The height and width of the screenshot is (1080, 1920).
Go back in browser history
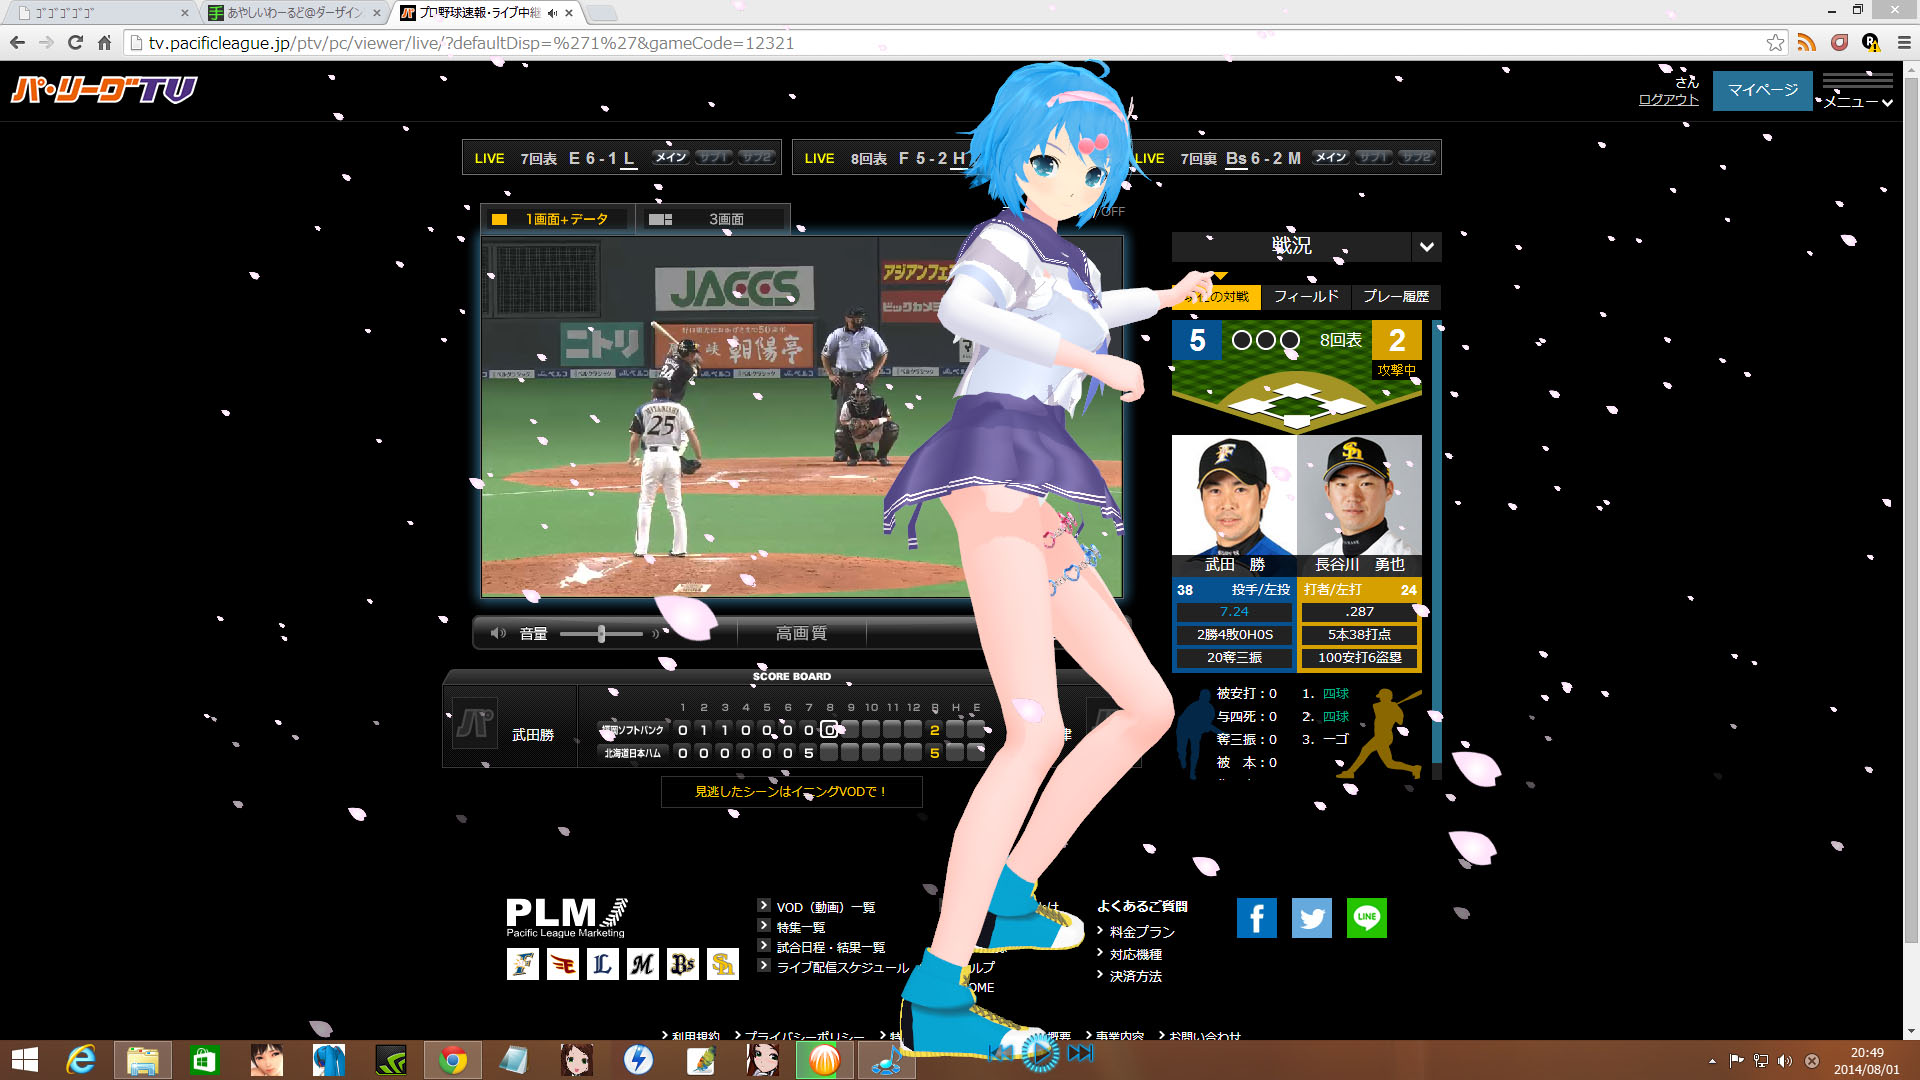[x=17, y=42]
